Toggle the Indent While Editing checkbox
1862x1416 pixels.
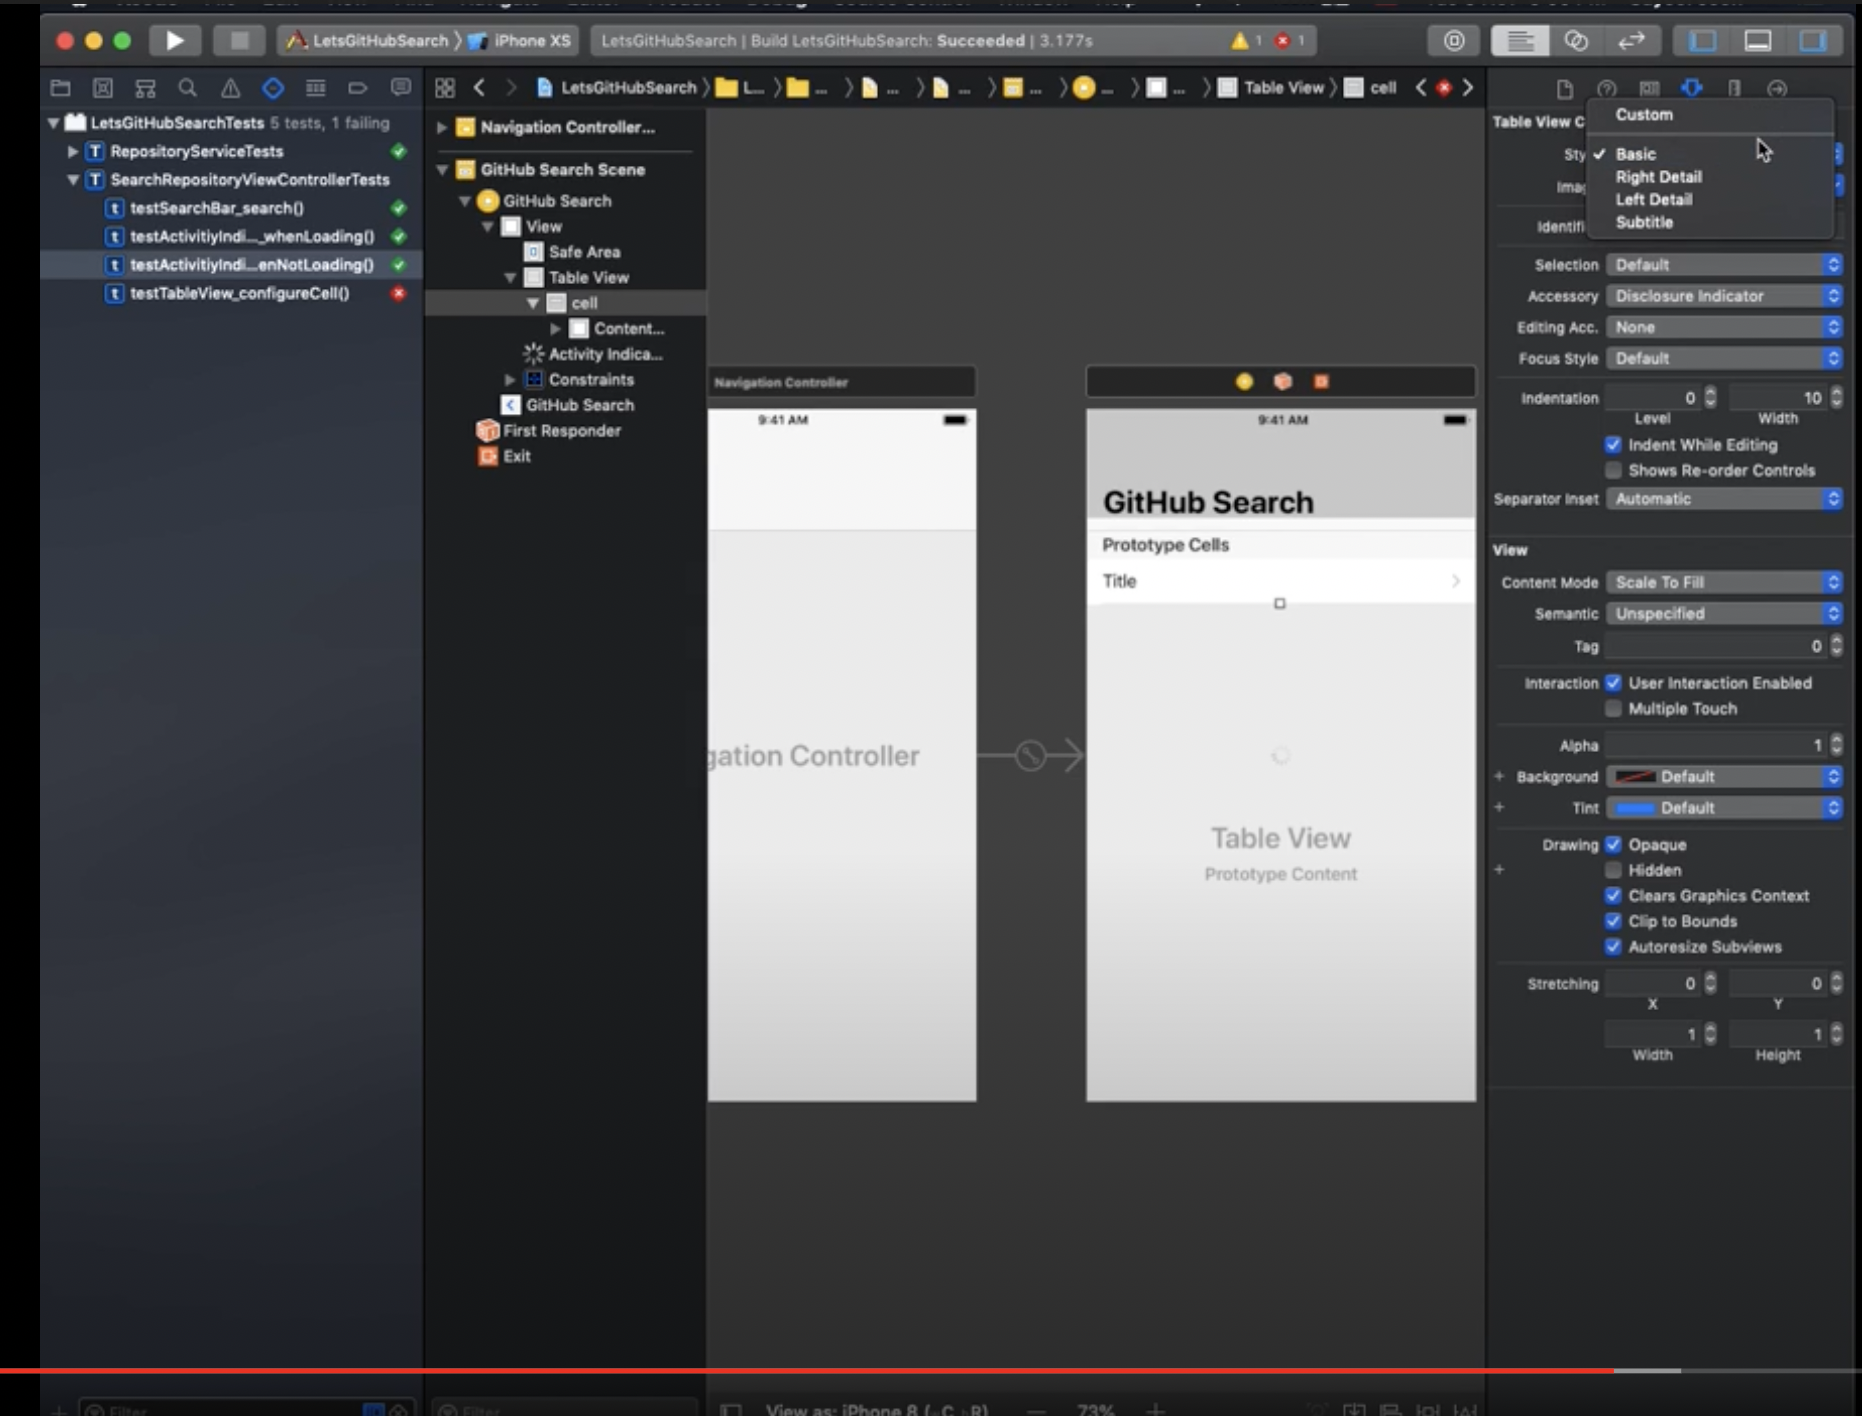pyautogui.click(x=1613, y=445)
